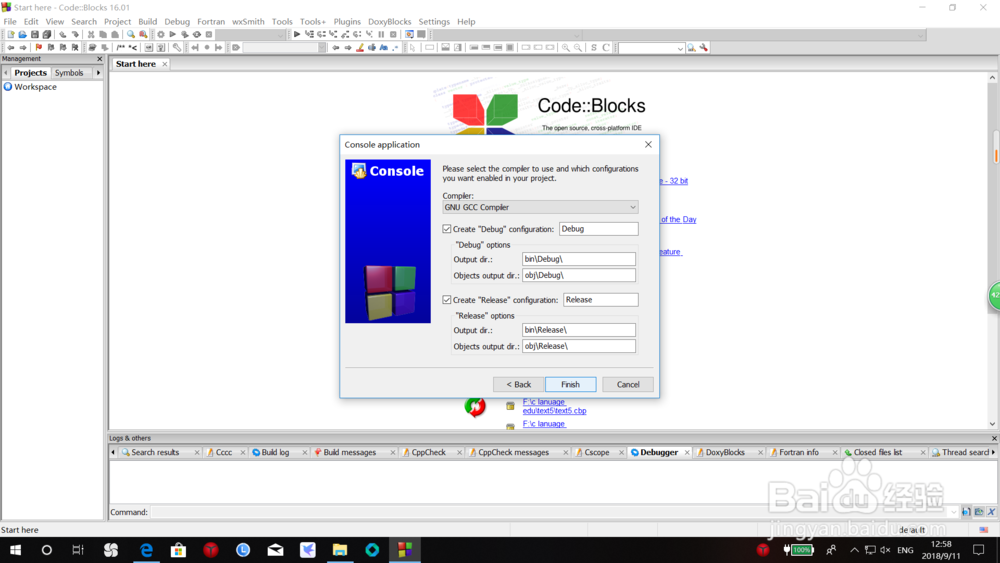1000x563 pixels.
Task: Click the Code::Blocks taskbar icon
Action: (x=404, y=550)
